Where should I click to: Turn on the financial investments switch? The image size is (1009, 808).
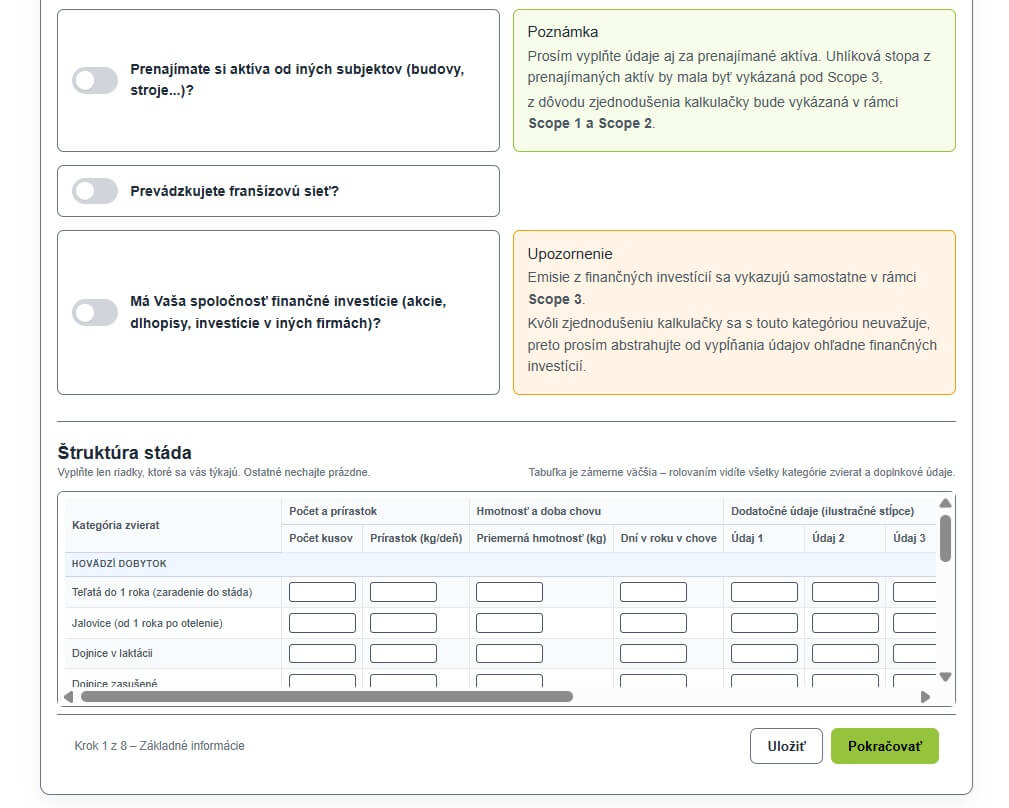[95, 313]
